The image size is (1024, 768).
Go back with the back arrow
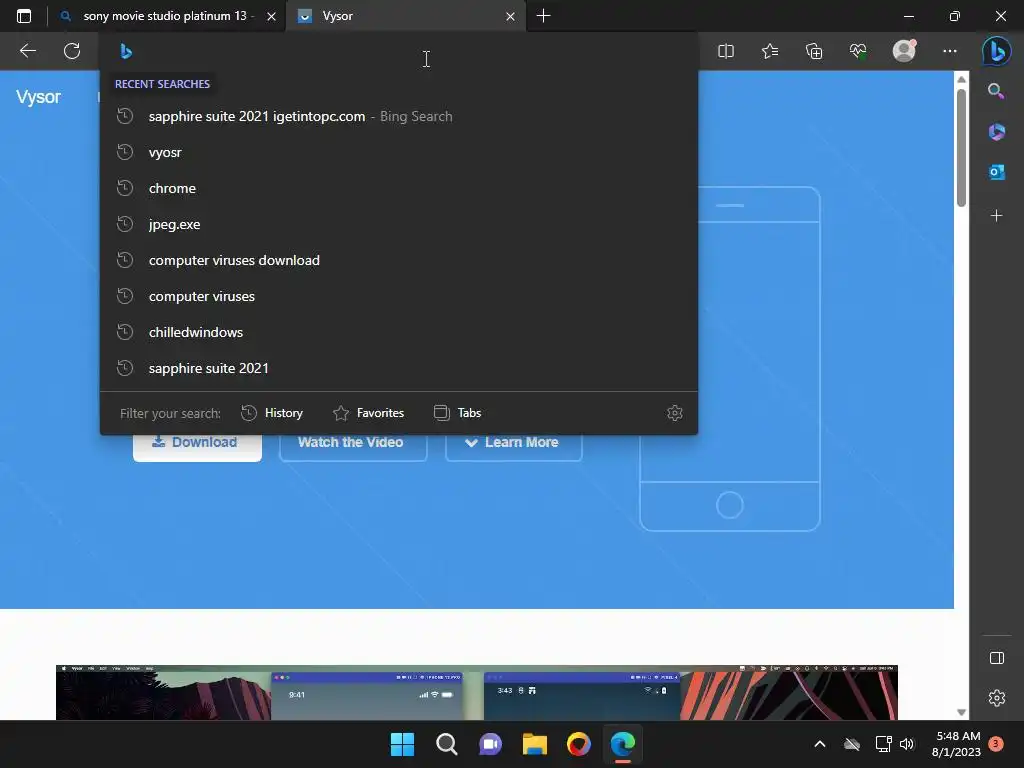point(27,51)
